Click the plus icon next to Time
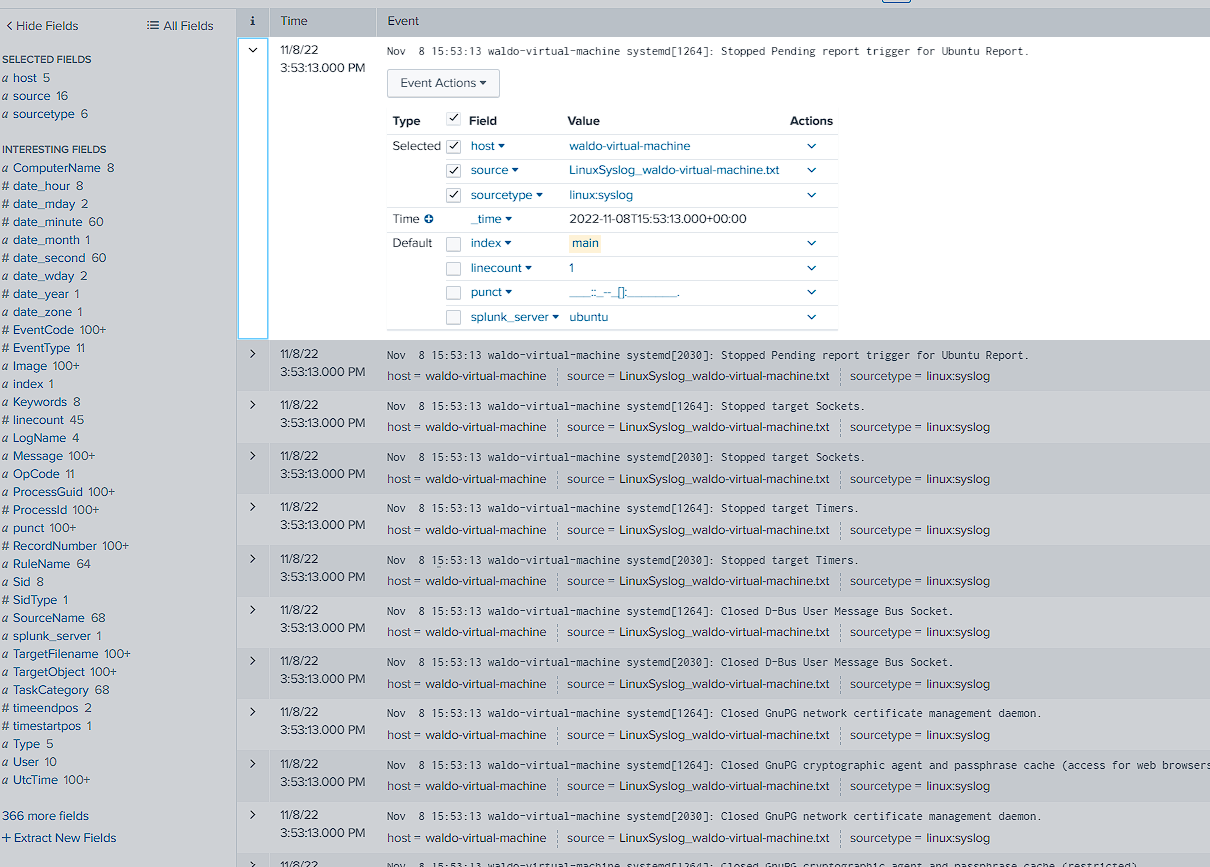 [429, 219]
